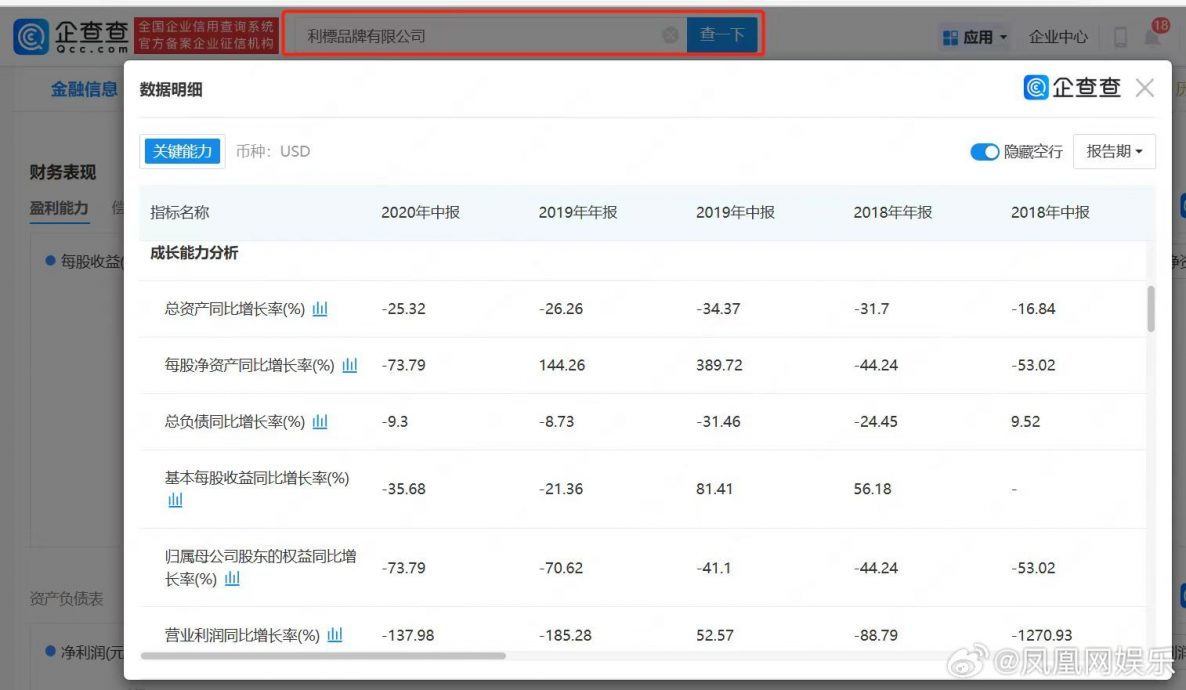
Task: Open the notifications bell with badge
Action: coord(1152,36)
